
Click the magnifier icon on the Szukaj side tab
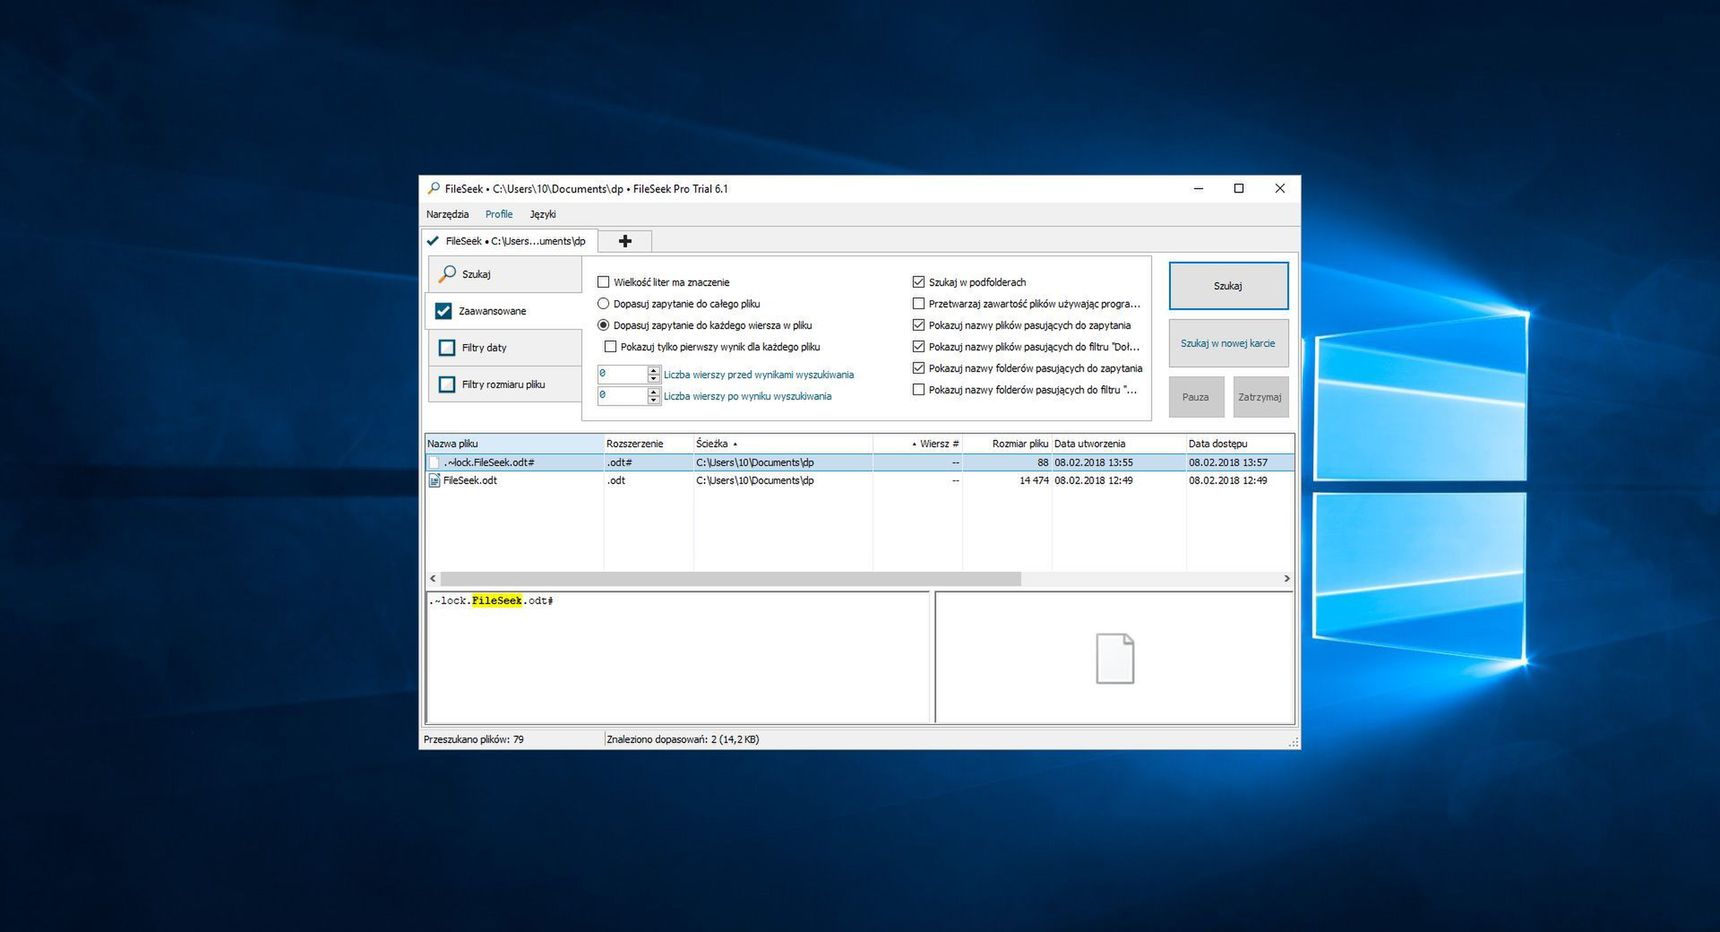click(448, 273)
